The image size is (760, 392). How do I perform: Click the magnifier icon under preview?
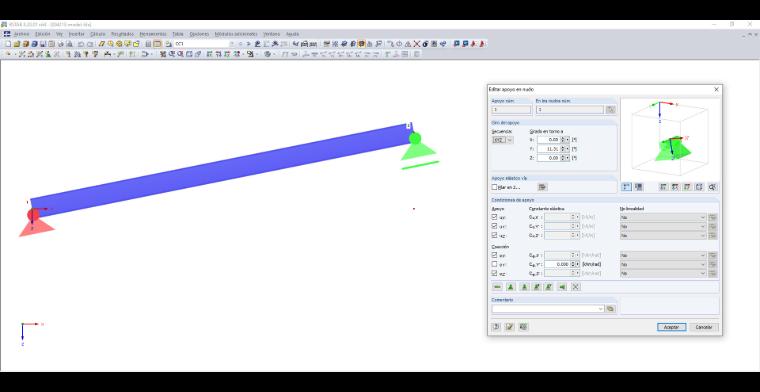pos(712,187)
